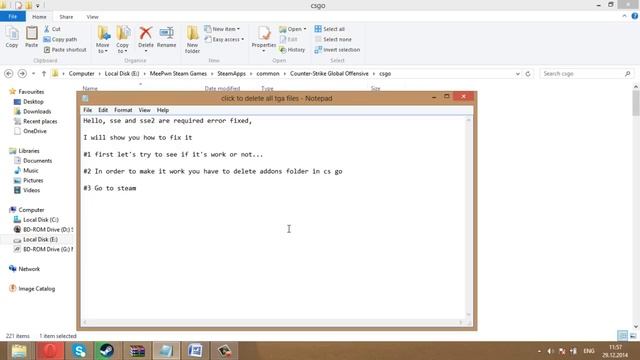Select Local Disk (C:) in navigation pane
The image size is (640, 360).
[40, 220]
